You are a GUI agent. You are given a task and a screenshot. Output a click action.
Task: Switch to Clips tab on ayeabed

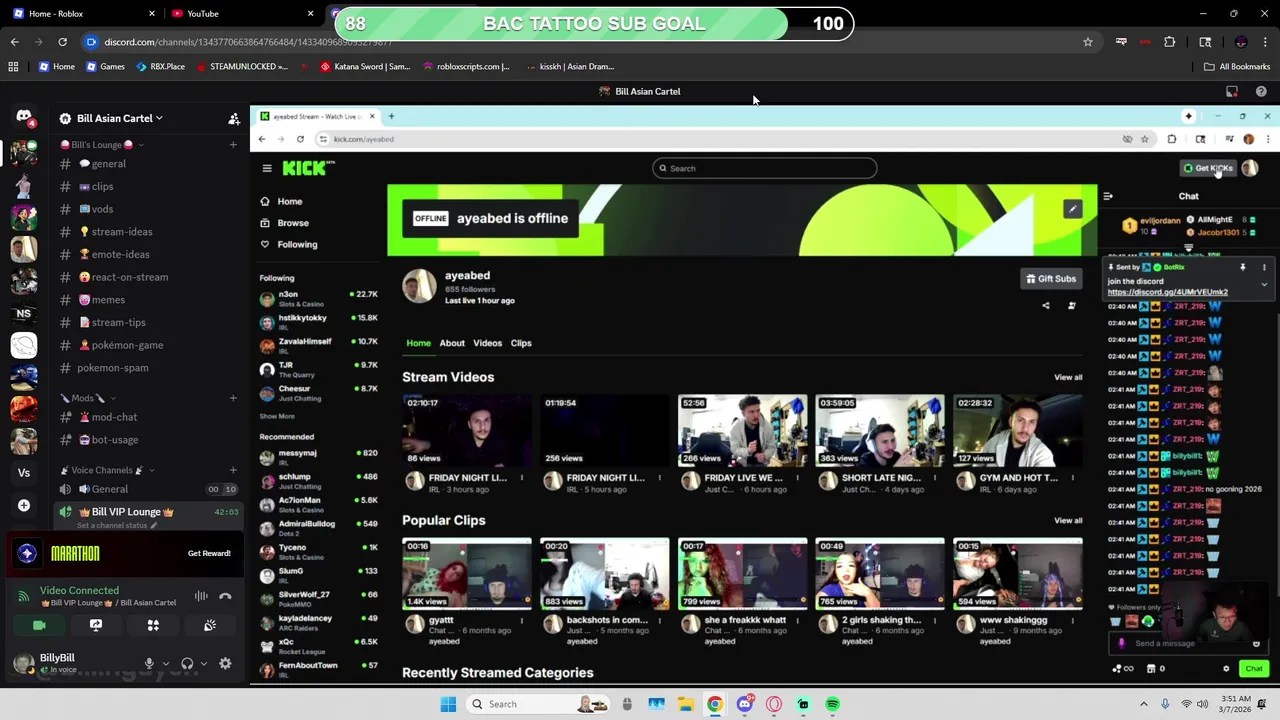[521, 343]
